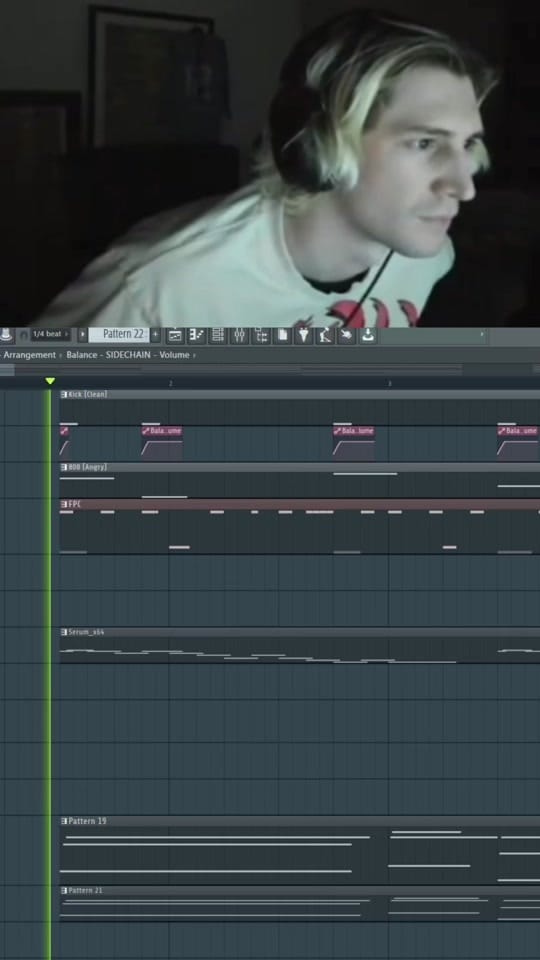
Task: Click the horizontal playlist scrollbar
Action: (x=269, y=369)
